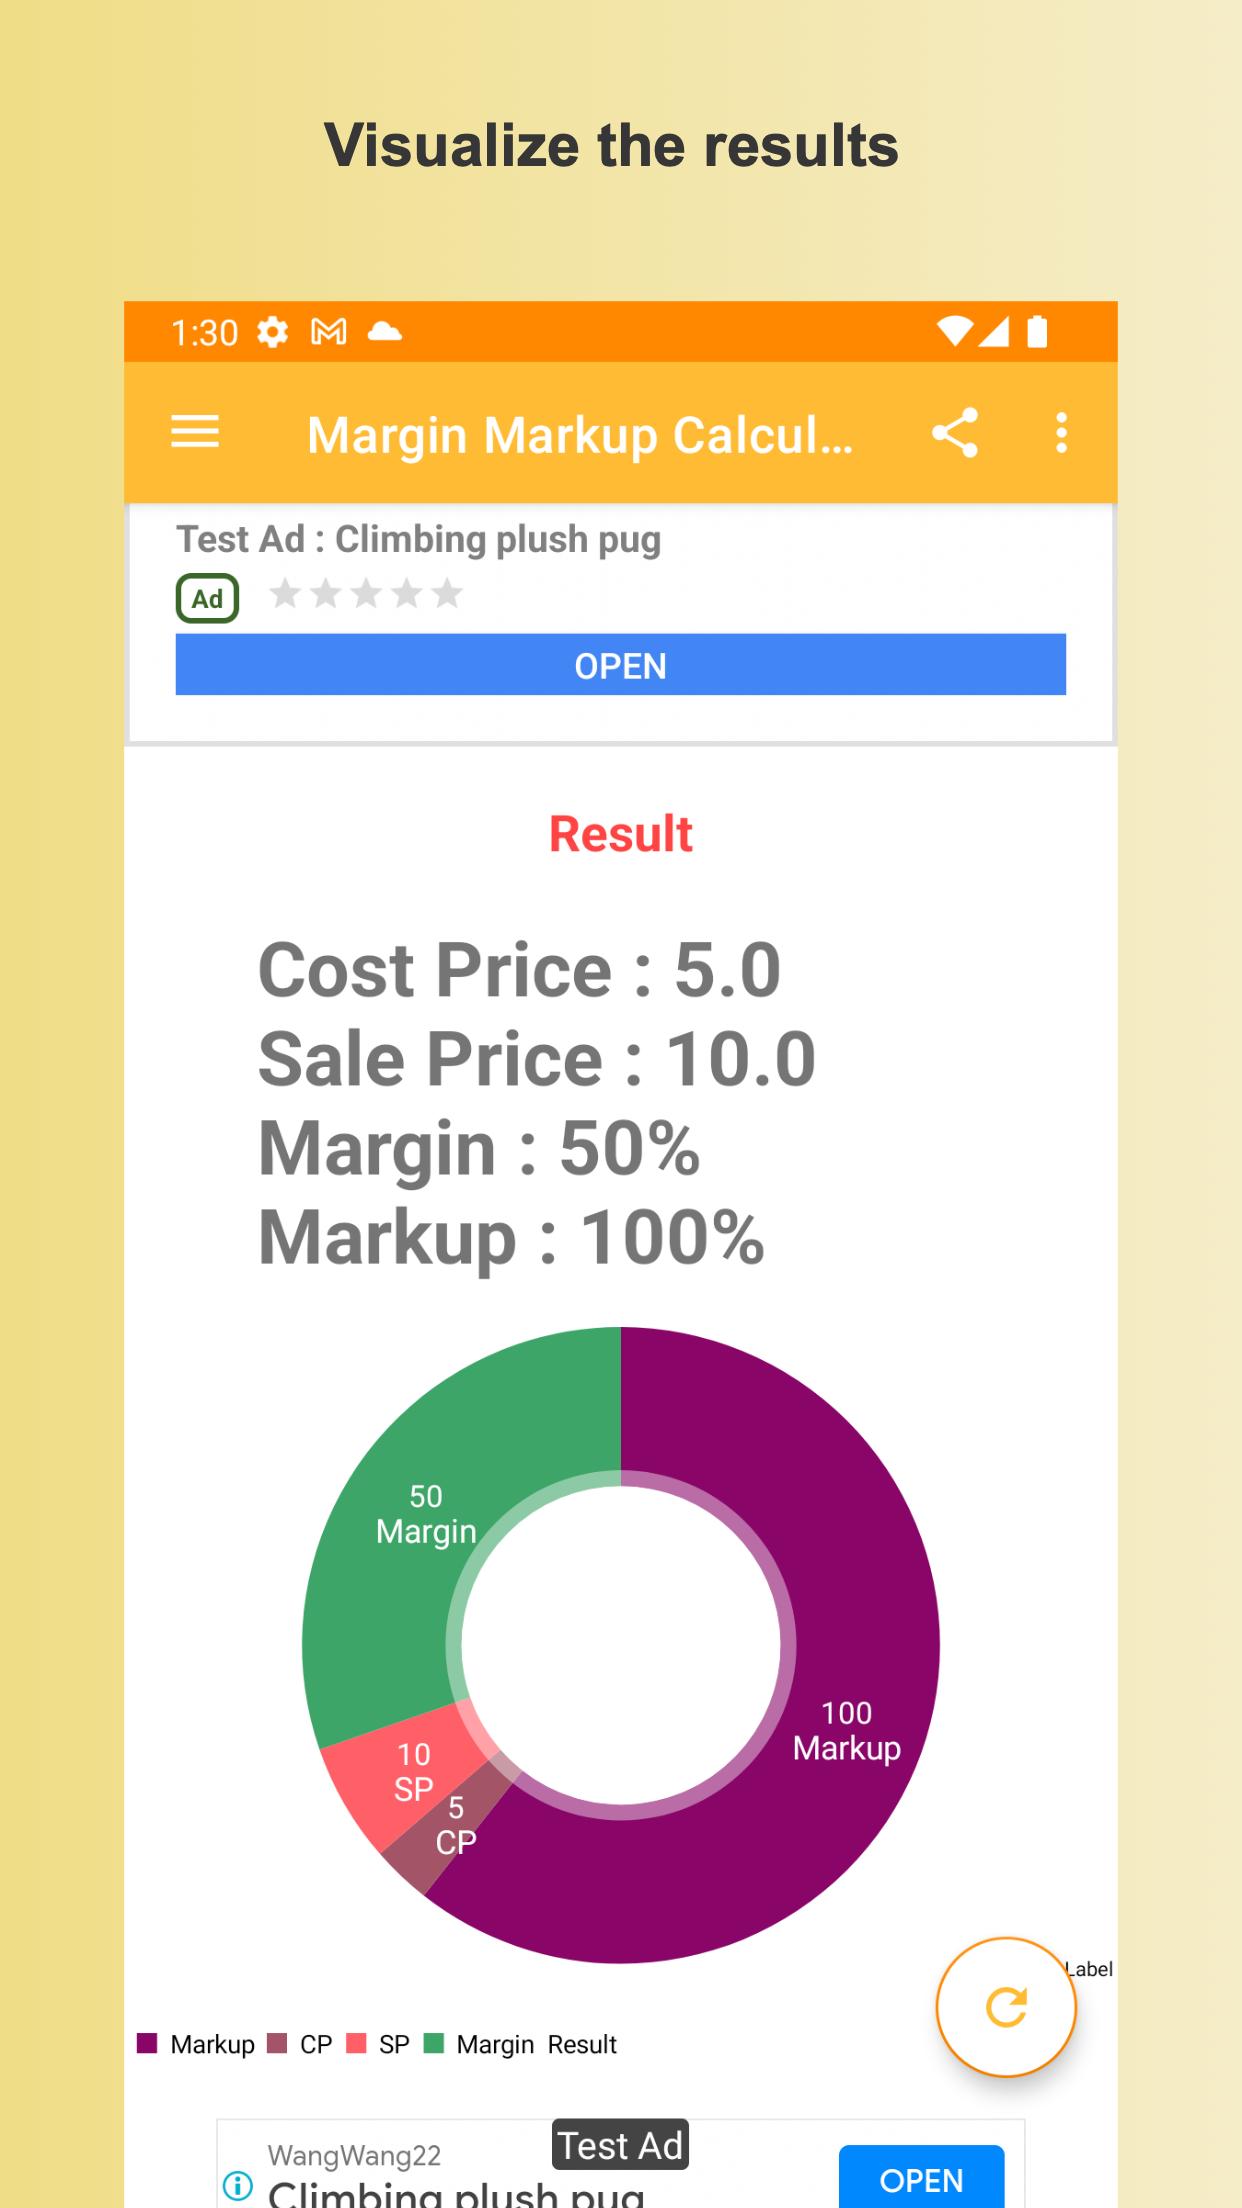
Task: Open the three-dot overflow menu
Action: [1061, 433]
